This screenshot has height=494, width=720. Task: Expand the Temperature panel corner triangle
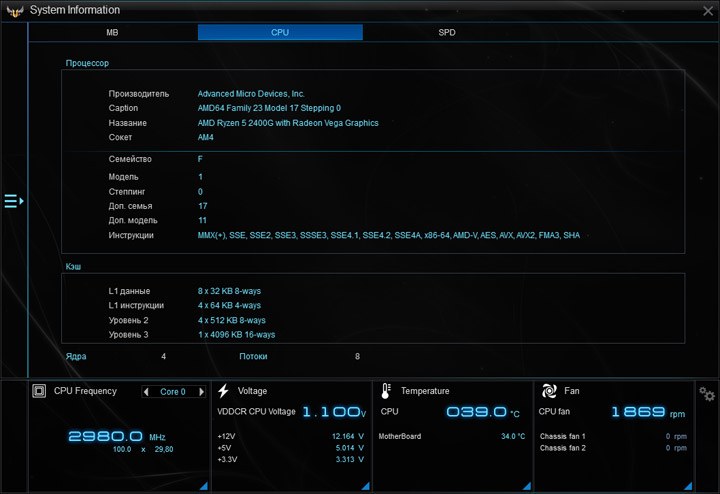(x=527, y=486)
